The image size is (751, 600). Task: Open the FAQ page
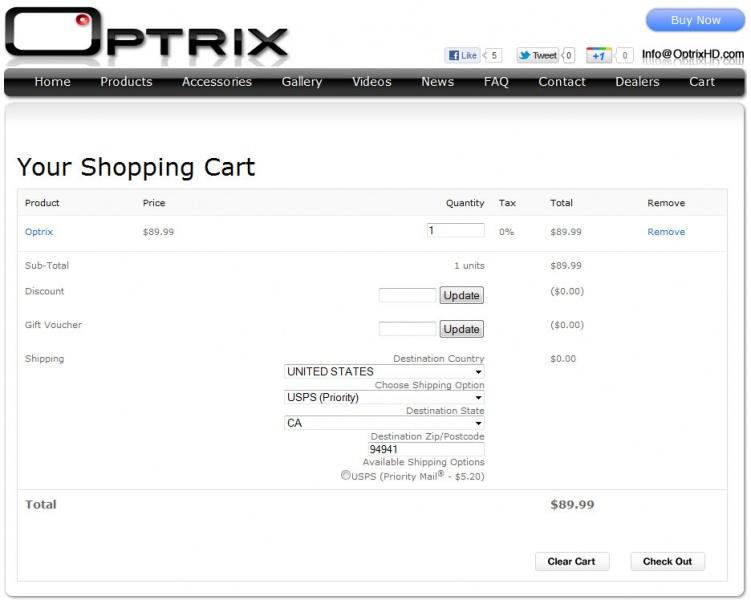click(496, 82)
